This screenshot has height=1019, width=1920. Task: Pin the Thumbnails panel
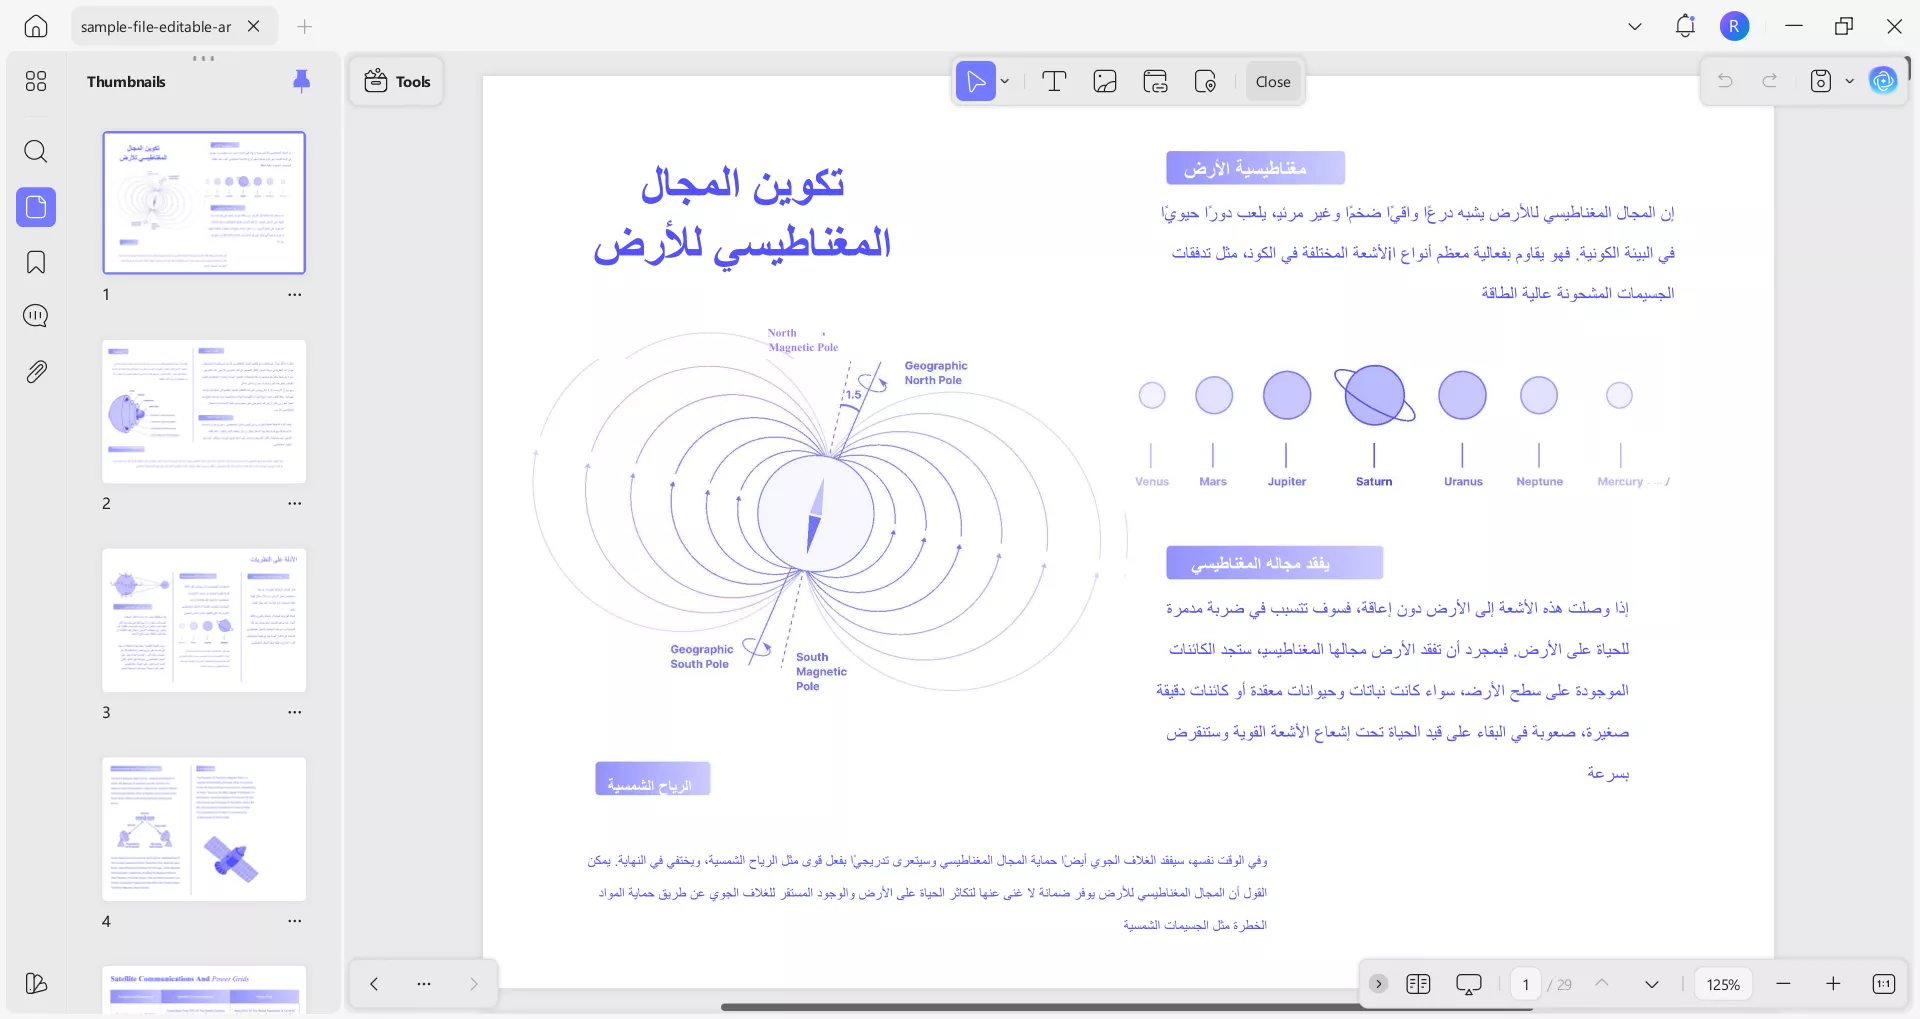301,81
